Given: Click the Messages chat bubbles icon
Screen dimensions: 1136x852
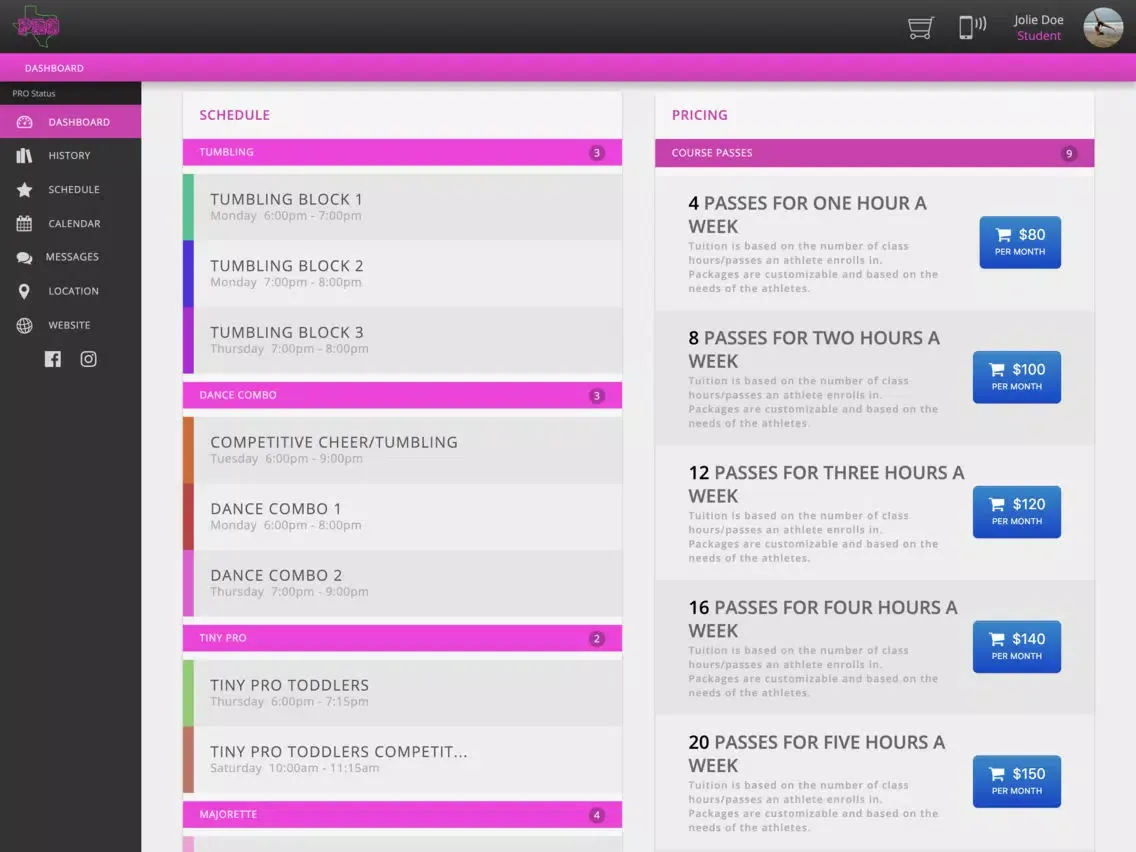Looking at the screenshot, I should point(25,257).
